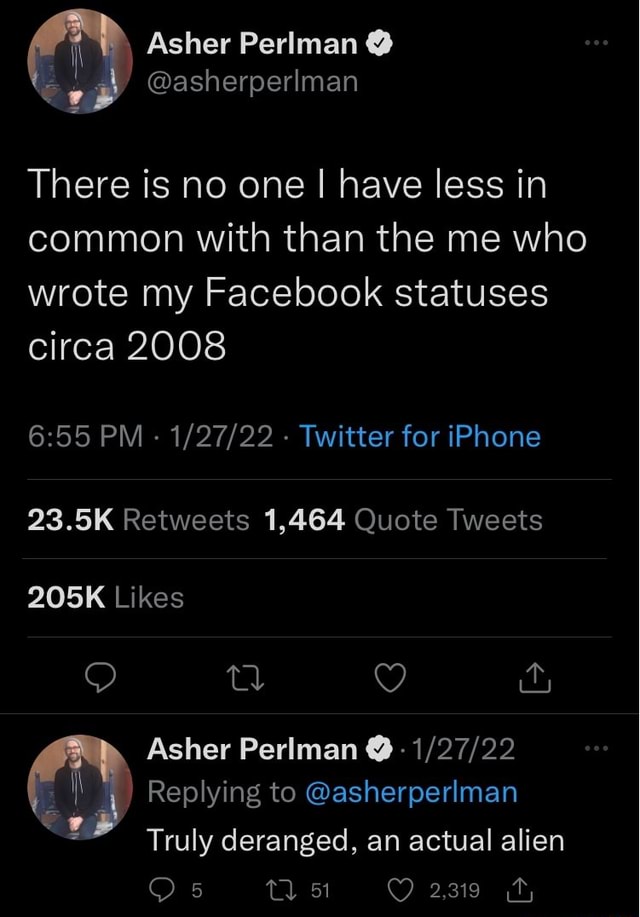This screenshot has width=640, height=917.
Task: Click the like heart icon under the main tweet
Action: [389, 677]
